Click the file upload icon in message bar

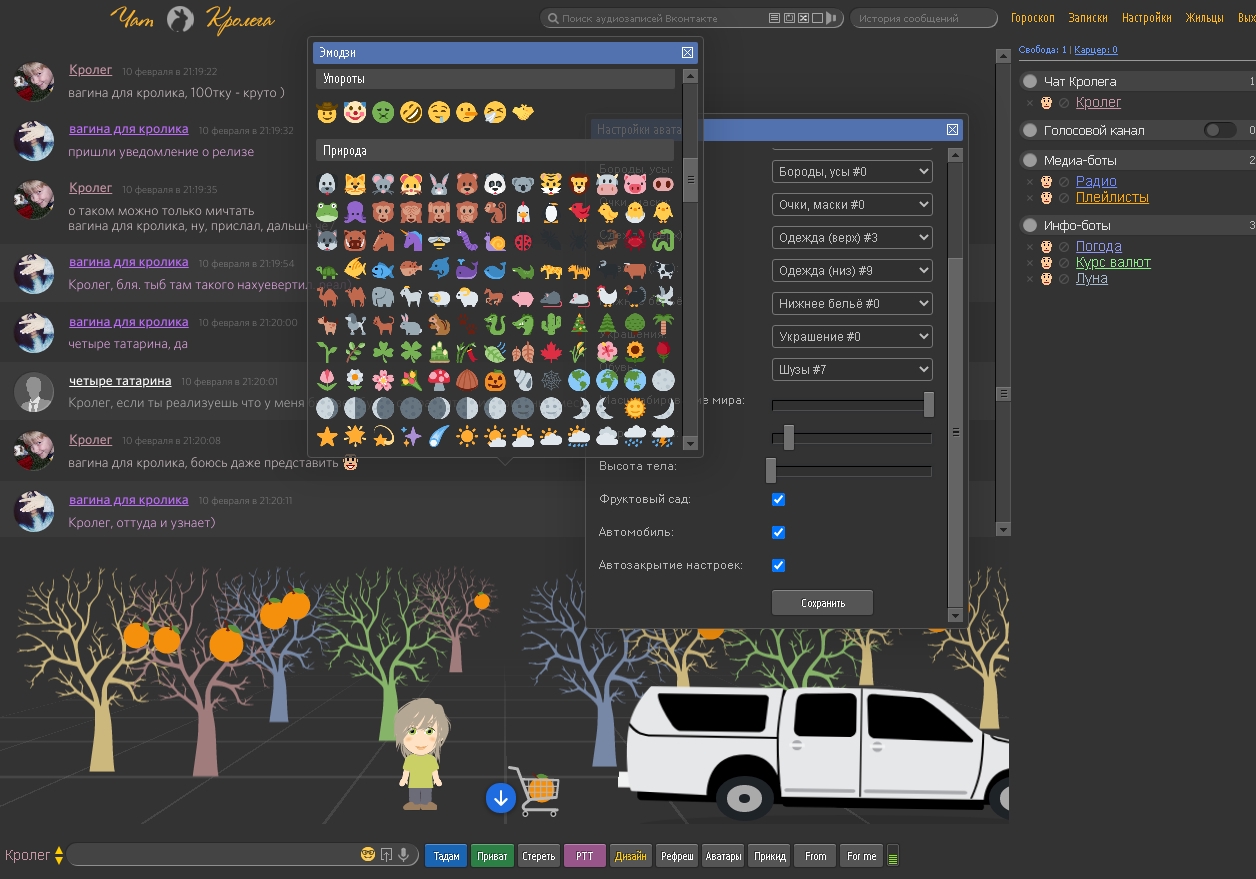coord(386,855)
